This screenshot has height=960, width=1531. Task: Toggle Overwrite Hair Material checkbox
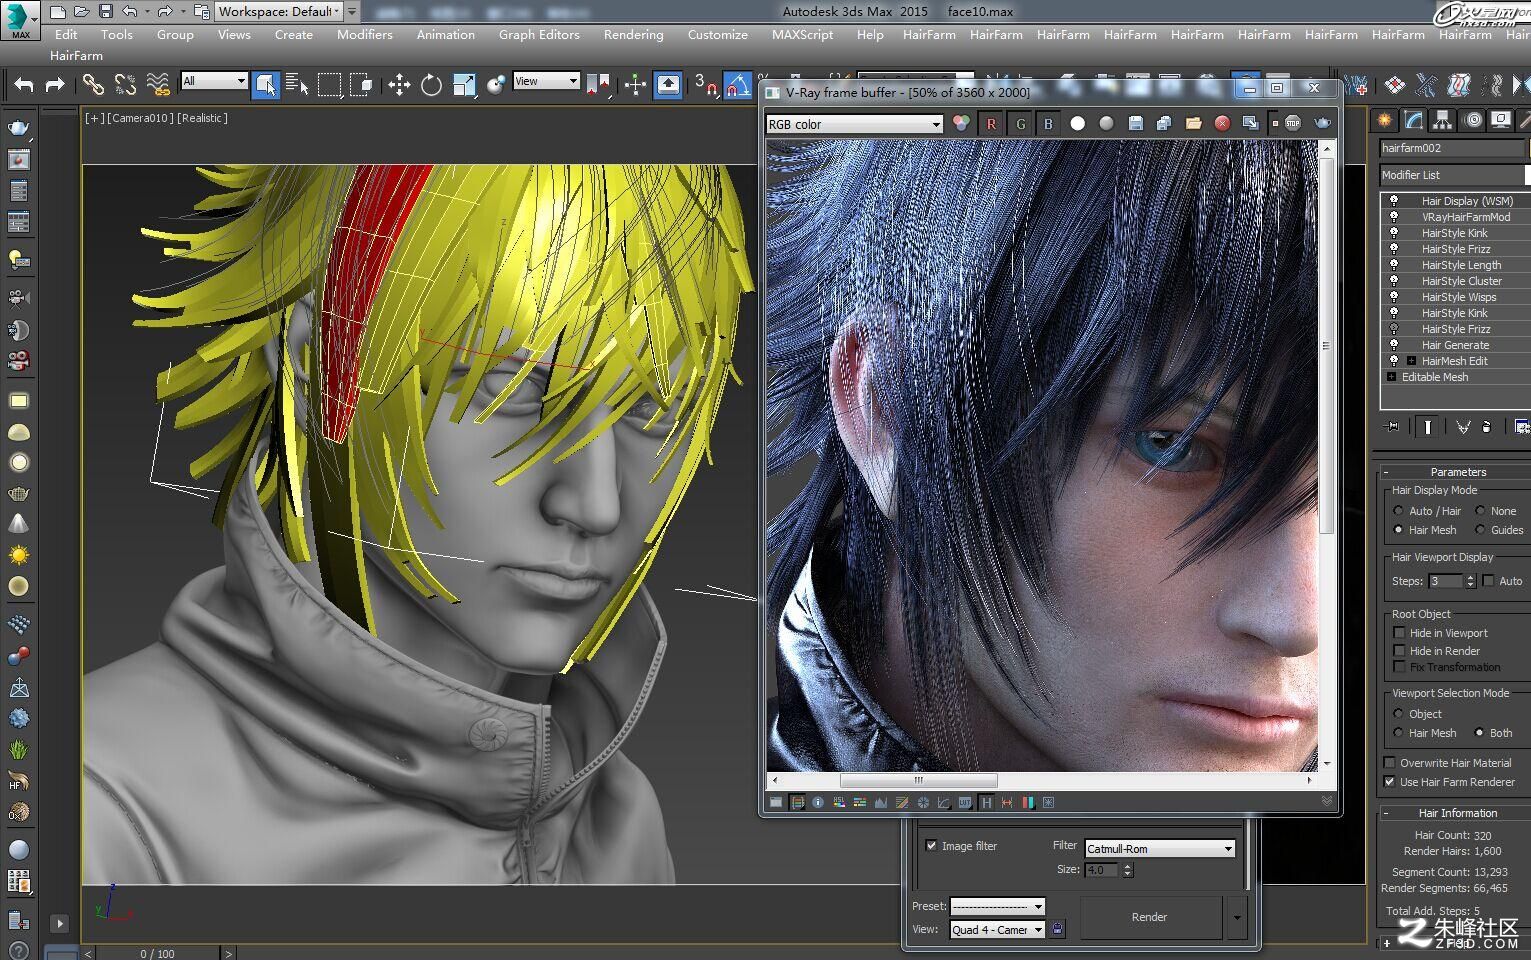pyautogui.click(x=1389, y=763)
